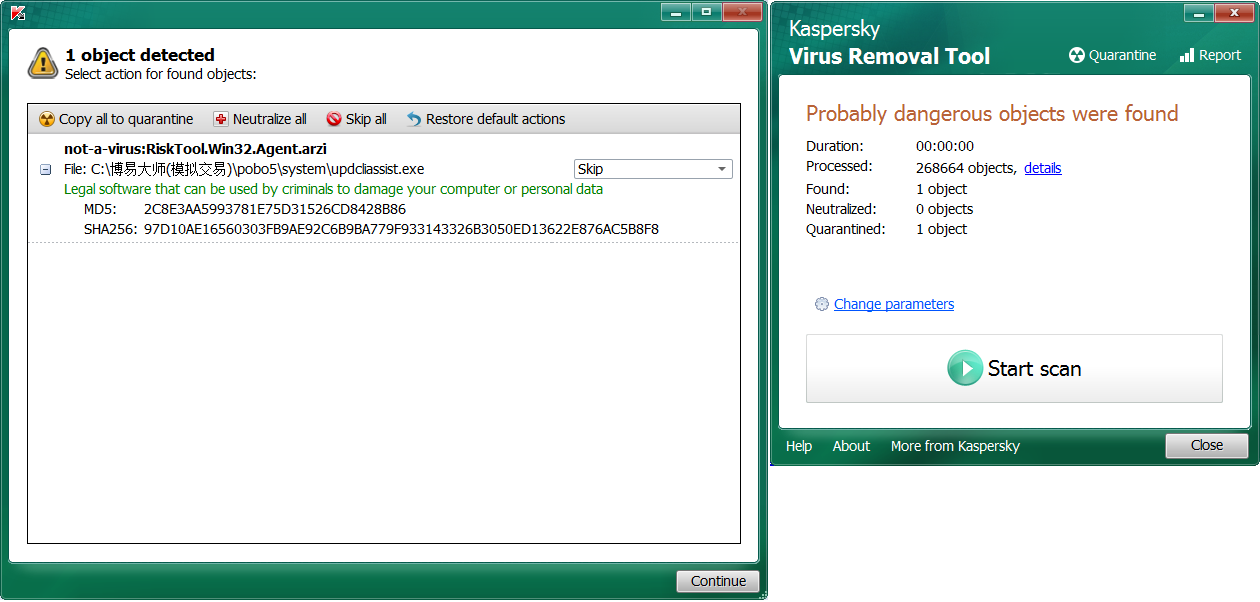This screenshot has width=1260, height=602.
Task: Click the Restore default actions arrow icon
Action: pos(414,119)
